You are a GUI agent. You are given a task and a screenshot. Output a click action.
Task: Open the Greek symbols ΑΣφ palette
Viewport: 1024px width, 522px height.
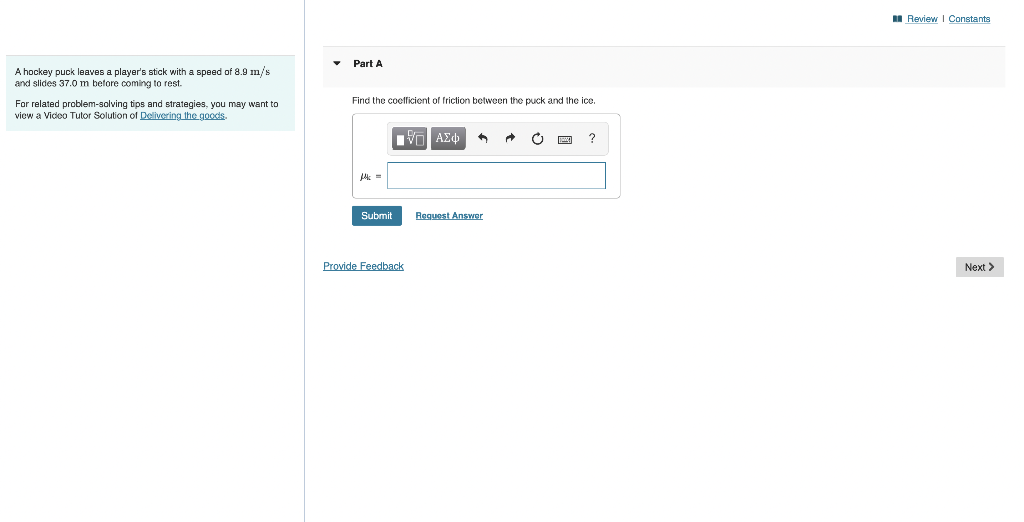(448, 139)
